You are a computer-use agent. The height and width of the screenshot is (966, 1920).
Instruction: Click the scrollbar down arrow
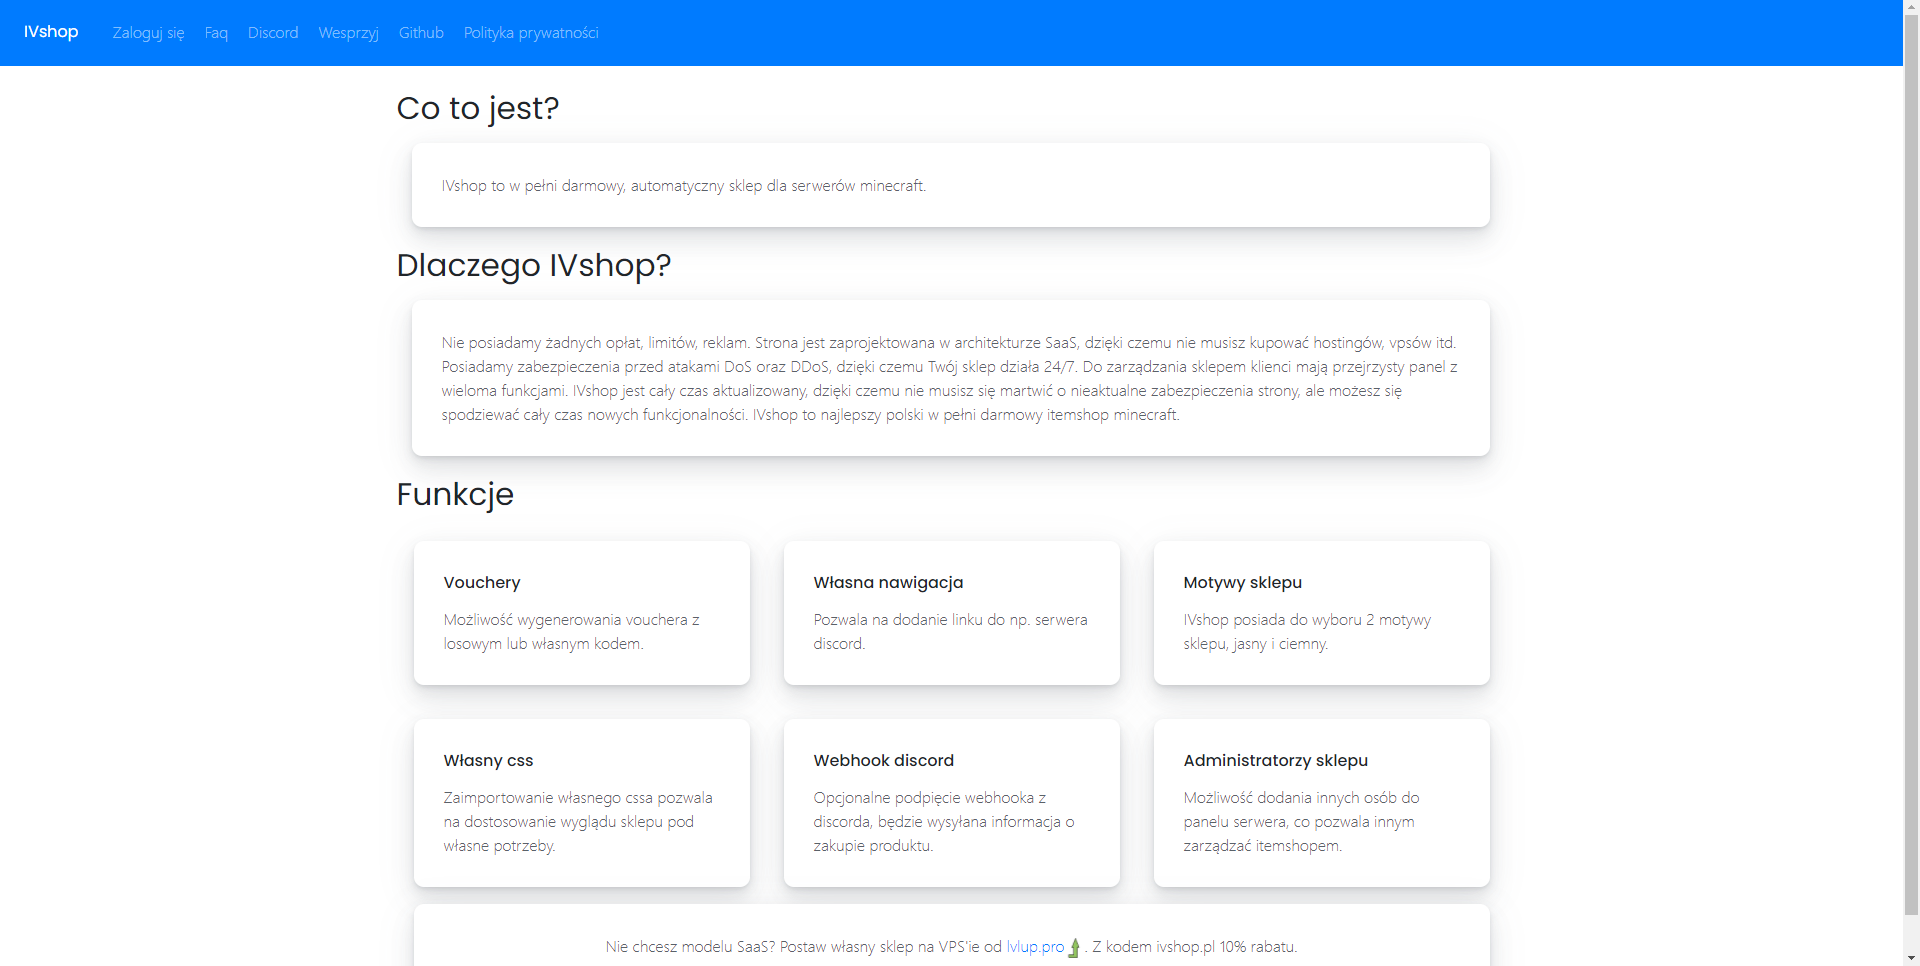click(x=1911, y=958)
